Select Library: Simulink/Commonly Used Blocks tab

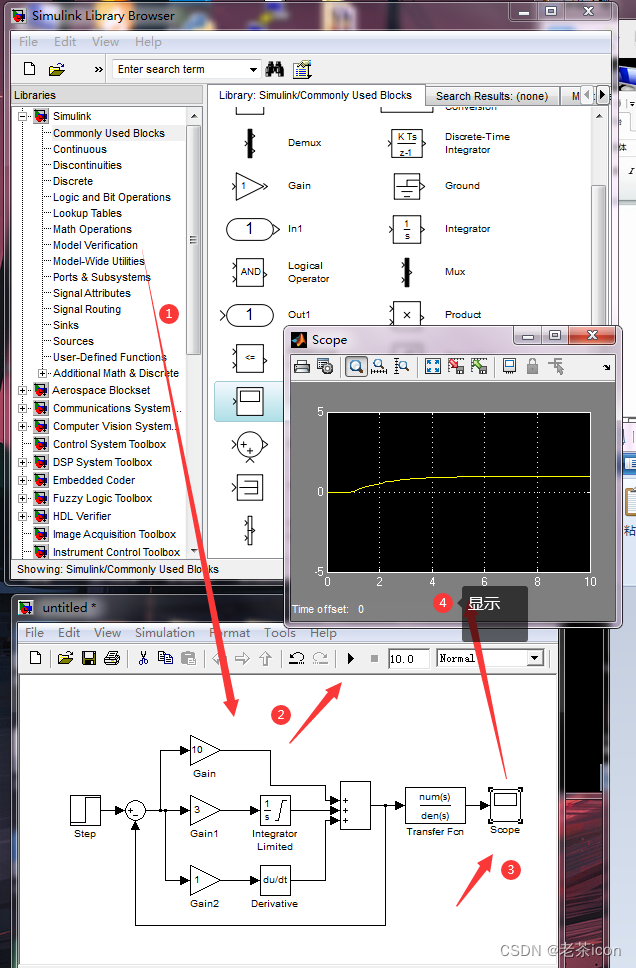coord(316,95)
